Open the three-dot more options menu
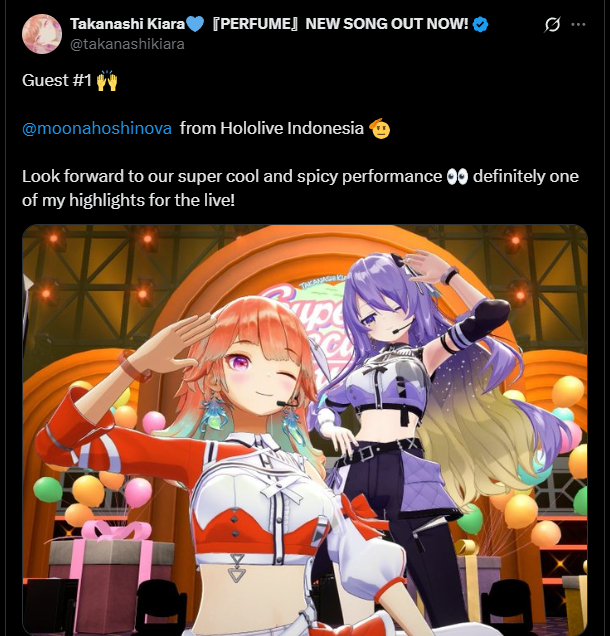Screen dimensions: 610x636 pyautogui.click(x=578, y=24)
